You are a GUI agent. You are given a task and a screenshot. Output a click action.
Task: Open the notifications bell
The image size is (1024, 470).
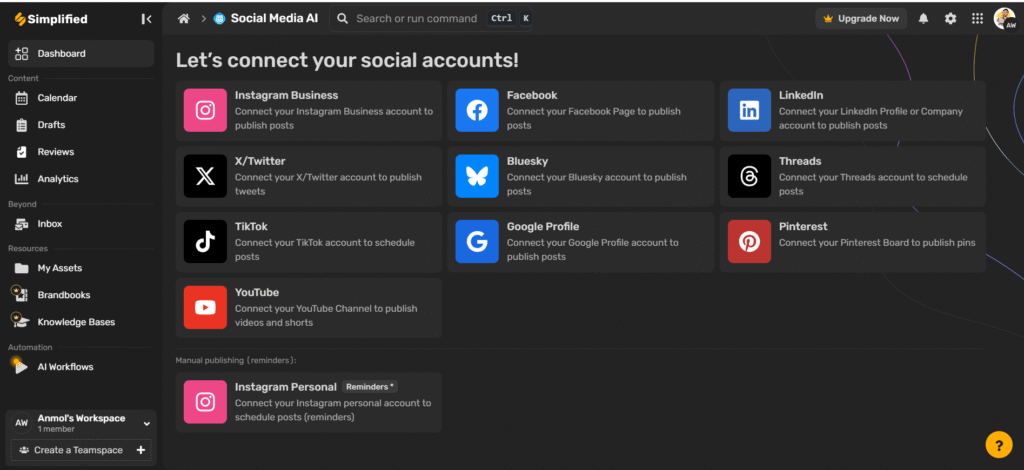[923, 18]
